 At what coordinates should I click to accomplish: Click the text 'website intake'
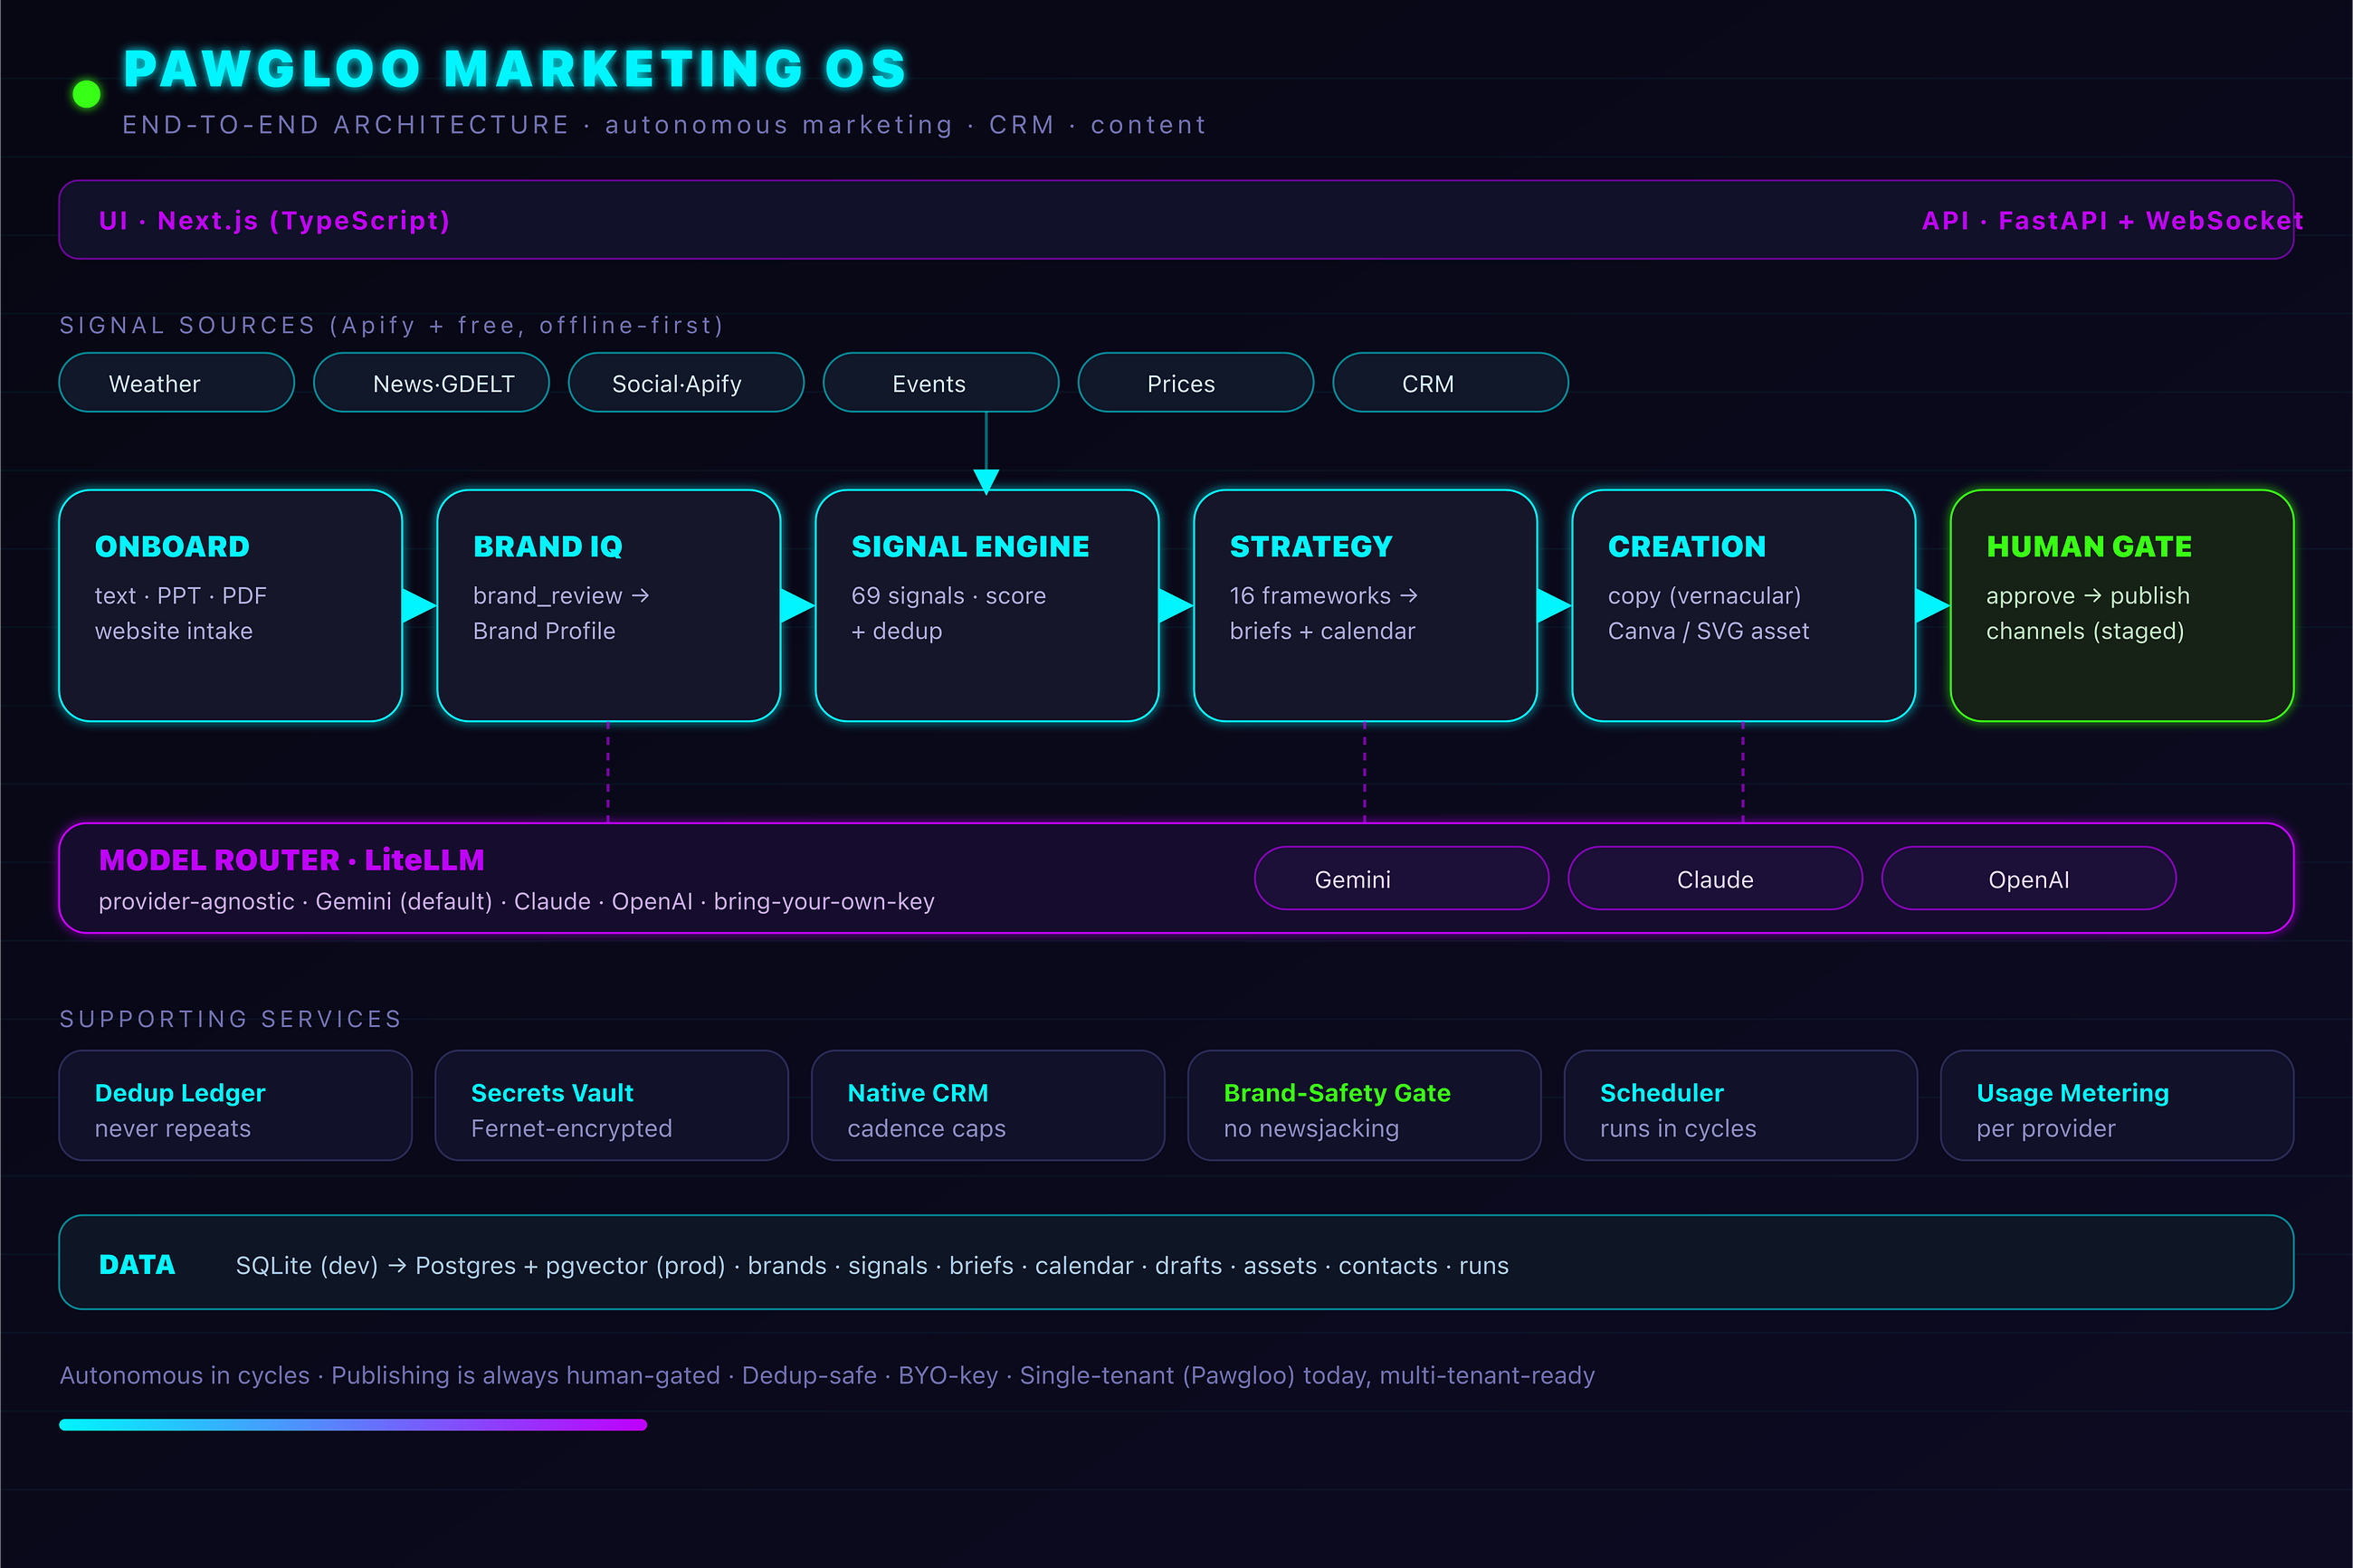coord(174,631)
